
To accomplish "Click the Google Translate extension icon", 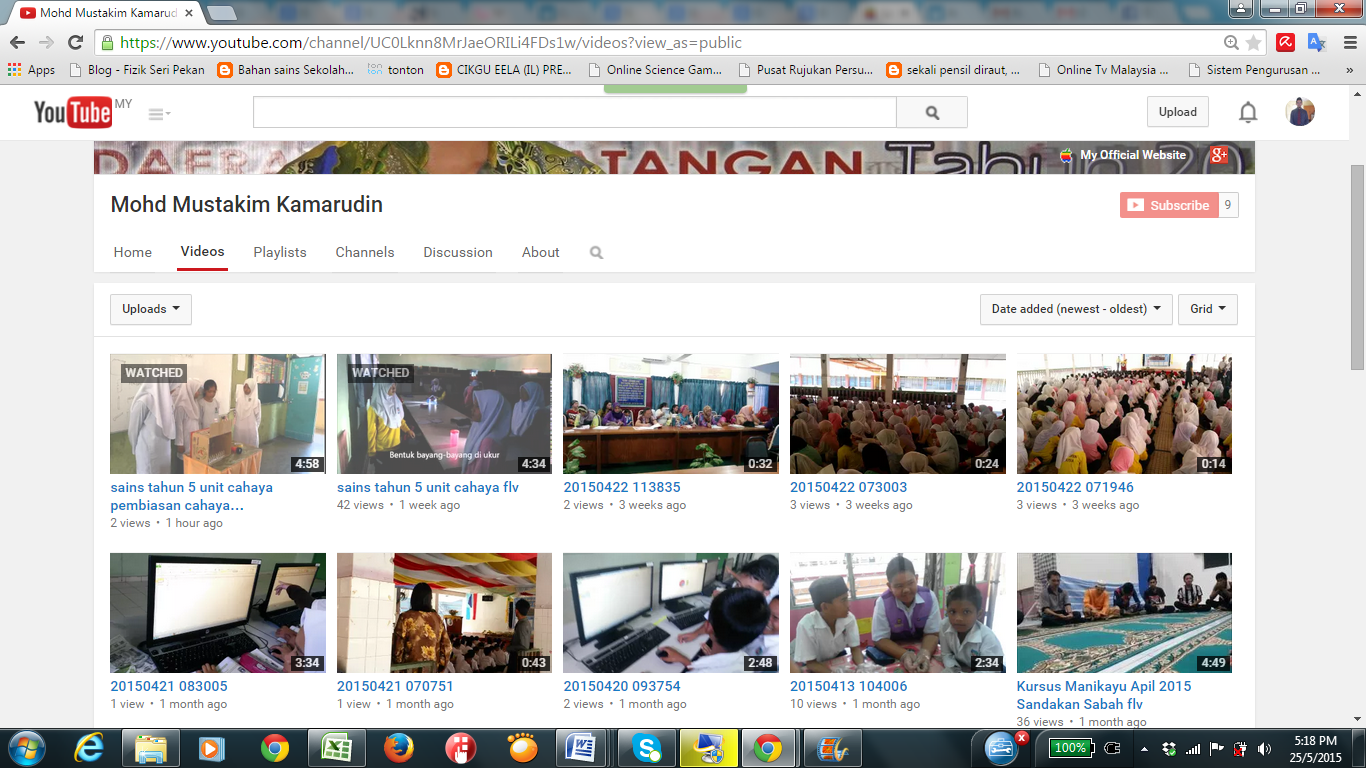I will click(1317, 43).
